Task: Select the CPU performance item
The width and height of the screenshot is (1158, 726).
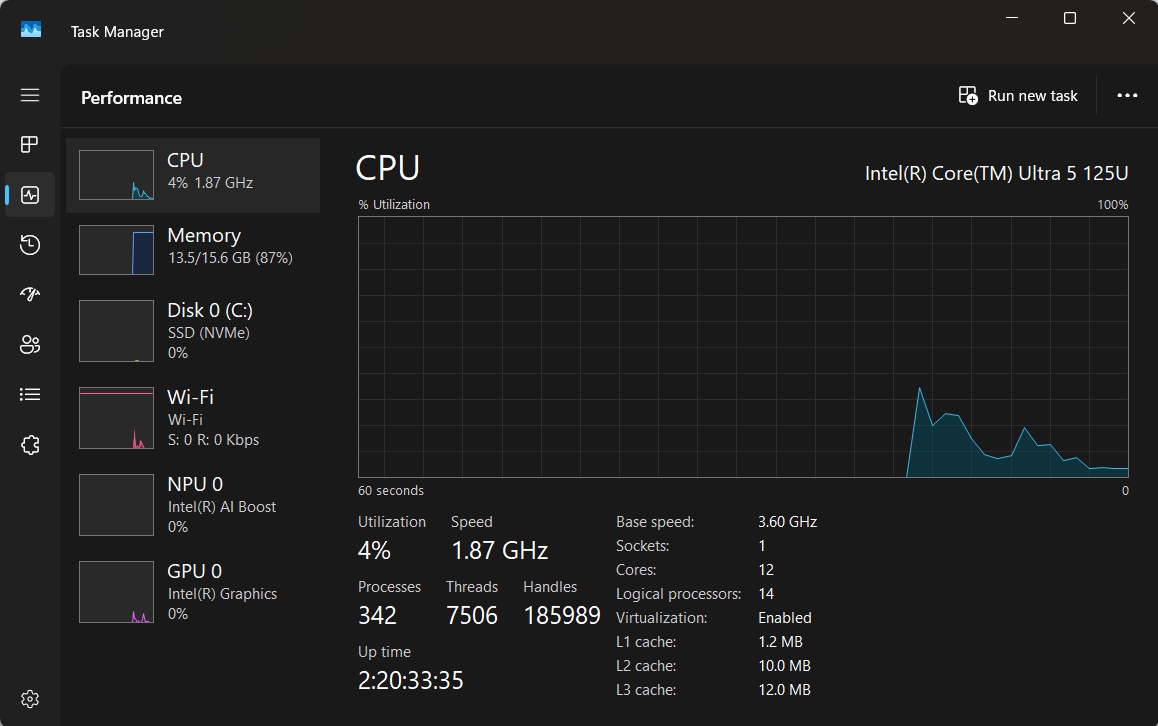Action: tap(193, 175)
